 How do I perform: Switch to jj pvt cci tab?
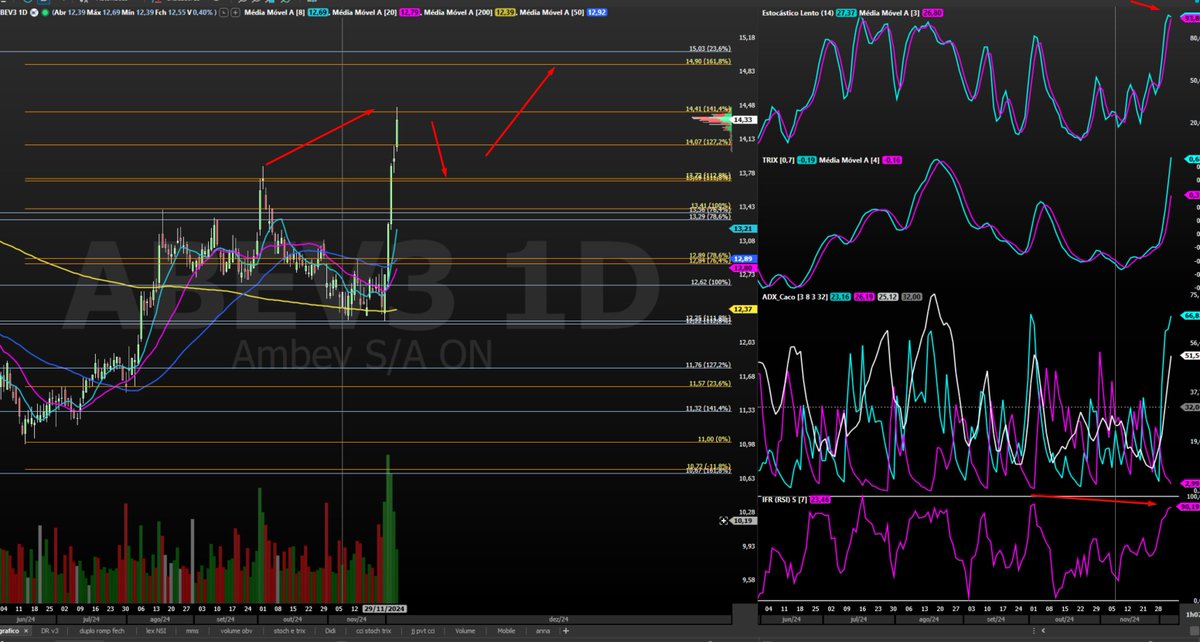coord(422,631)
